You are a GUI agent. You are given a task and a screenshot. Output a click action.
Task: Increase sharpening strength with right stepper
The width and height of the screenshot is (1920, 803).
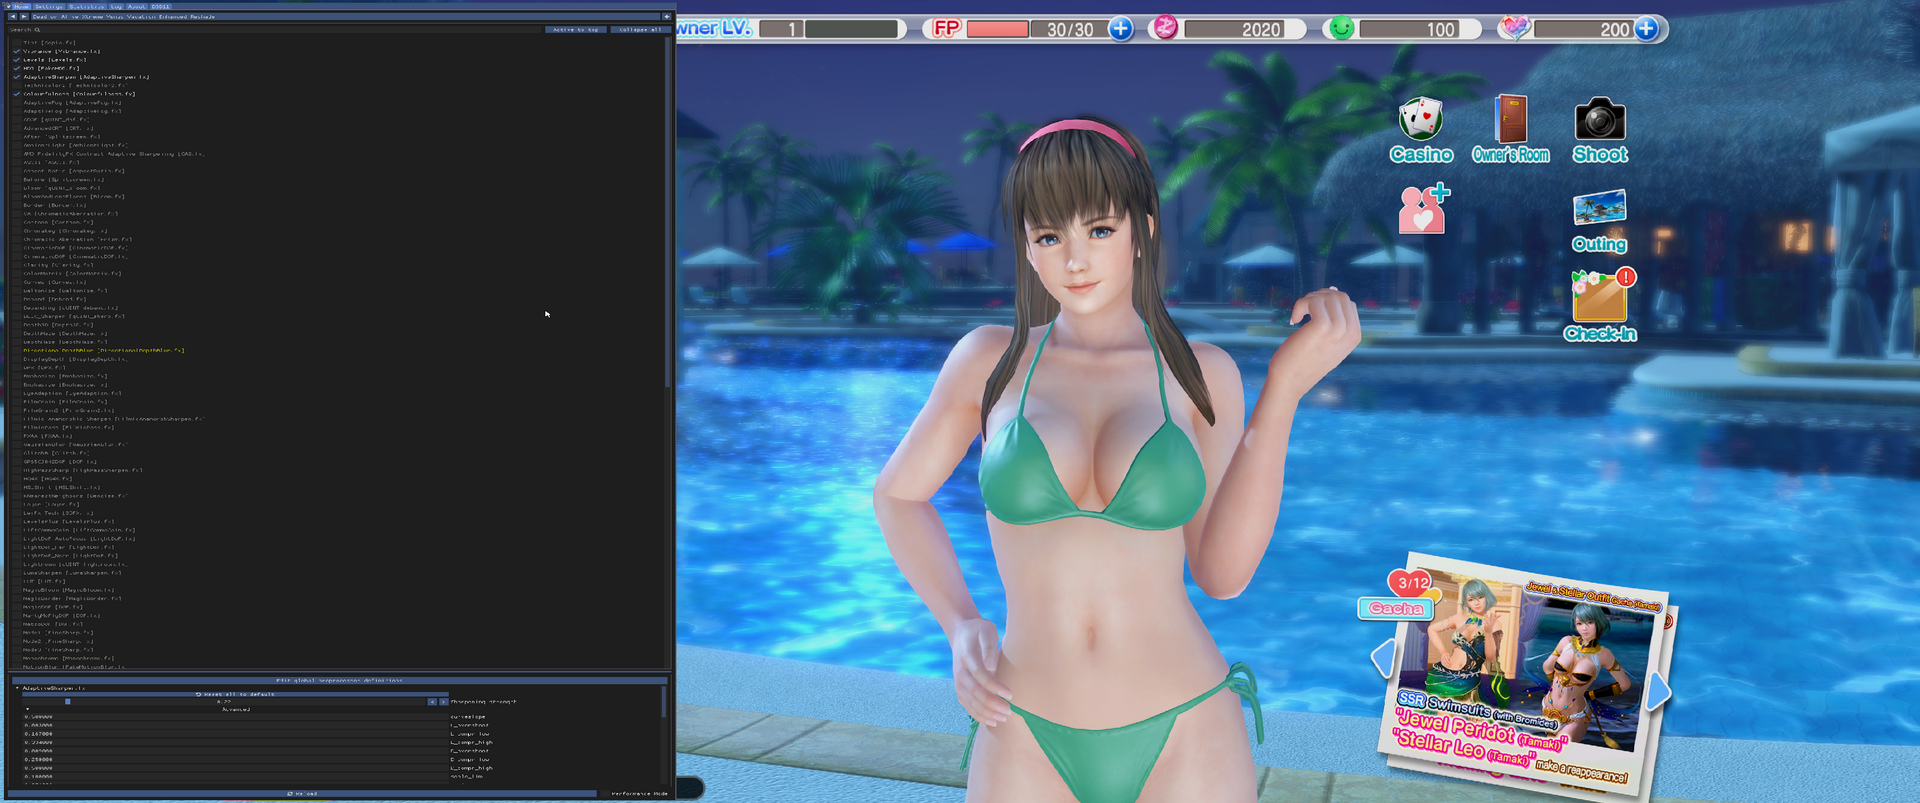click(443, 702)
